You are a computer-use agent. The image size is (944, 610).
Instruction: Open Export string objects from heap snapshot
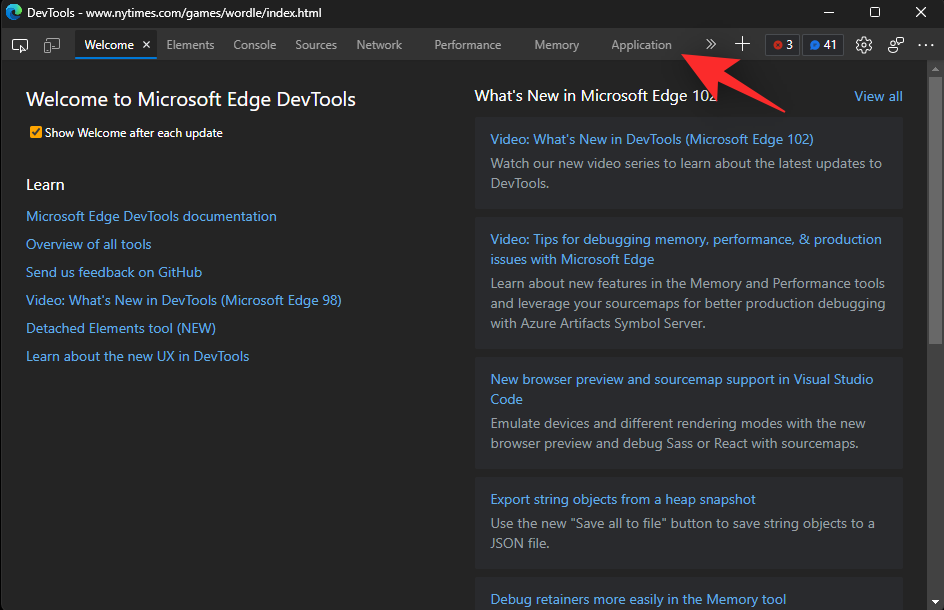pyautogui.click(x=622, y=499)
